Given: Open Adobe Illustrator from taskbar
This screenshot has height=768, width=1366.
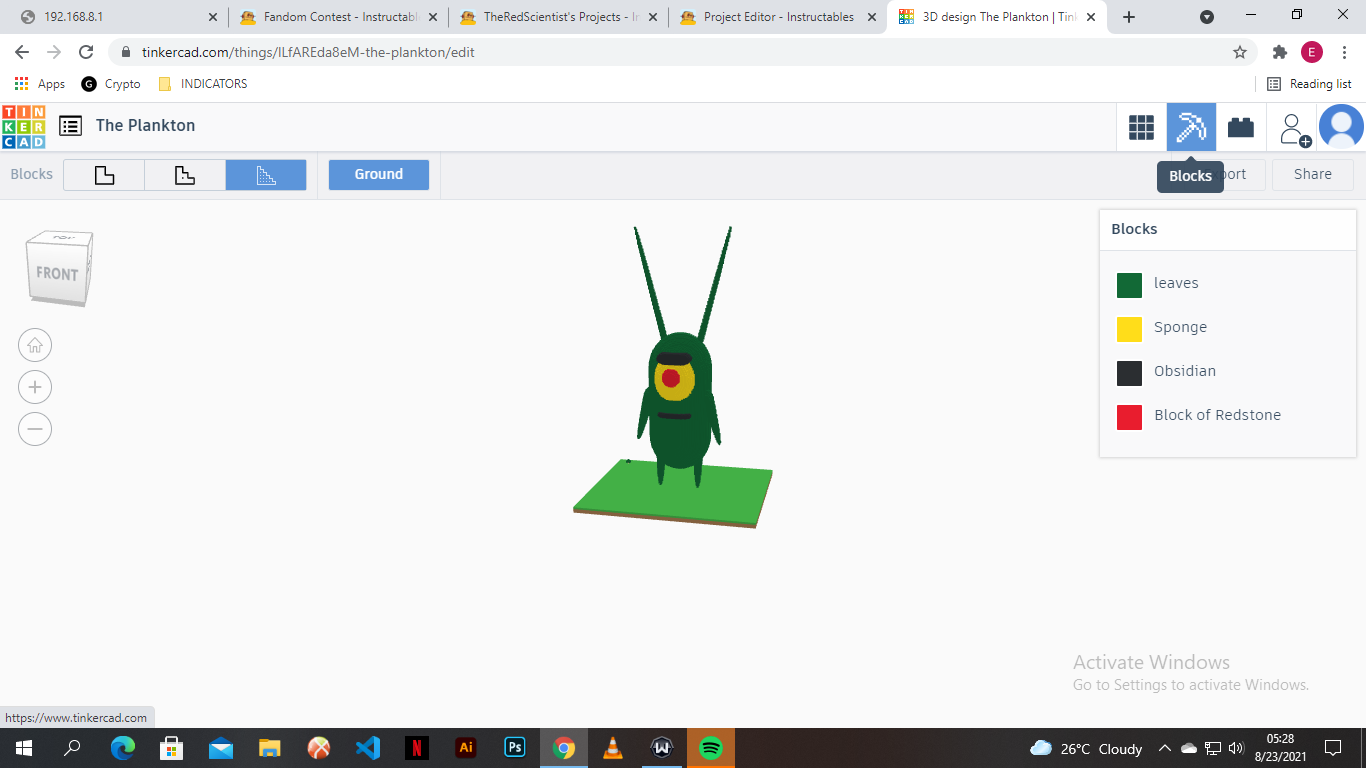Looking at the screenshot, I should click(465, 748).
